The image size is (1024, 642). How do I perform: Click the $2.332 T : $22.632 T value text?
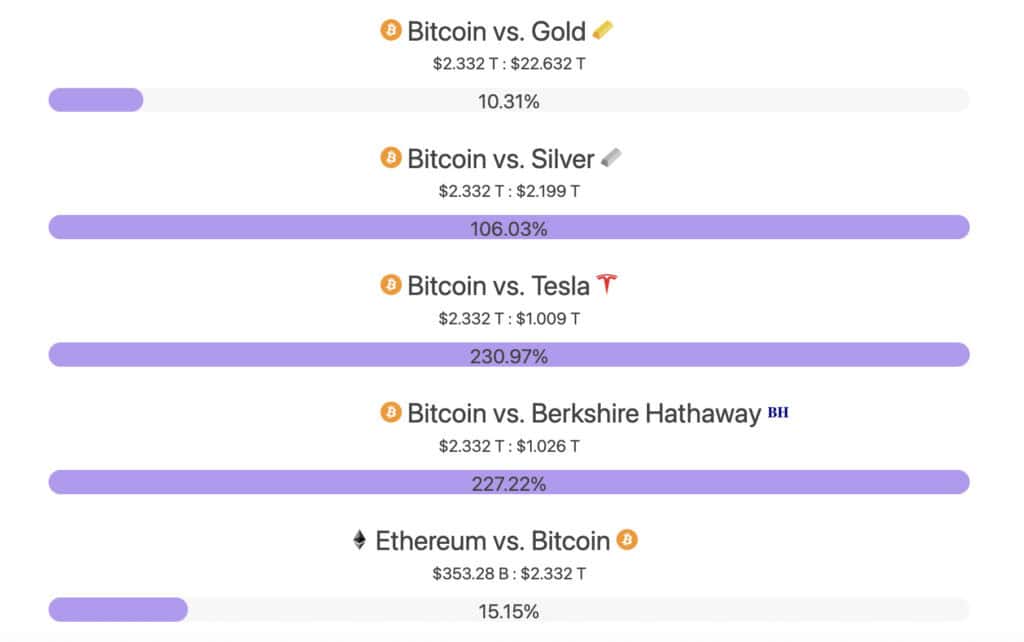(509, 64)
